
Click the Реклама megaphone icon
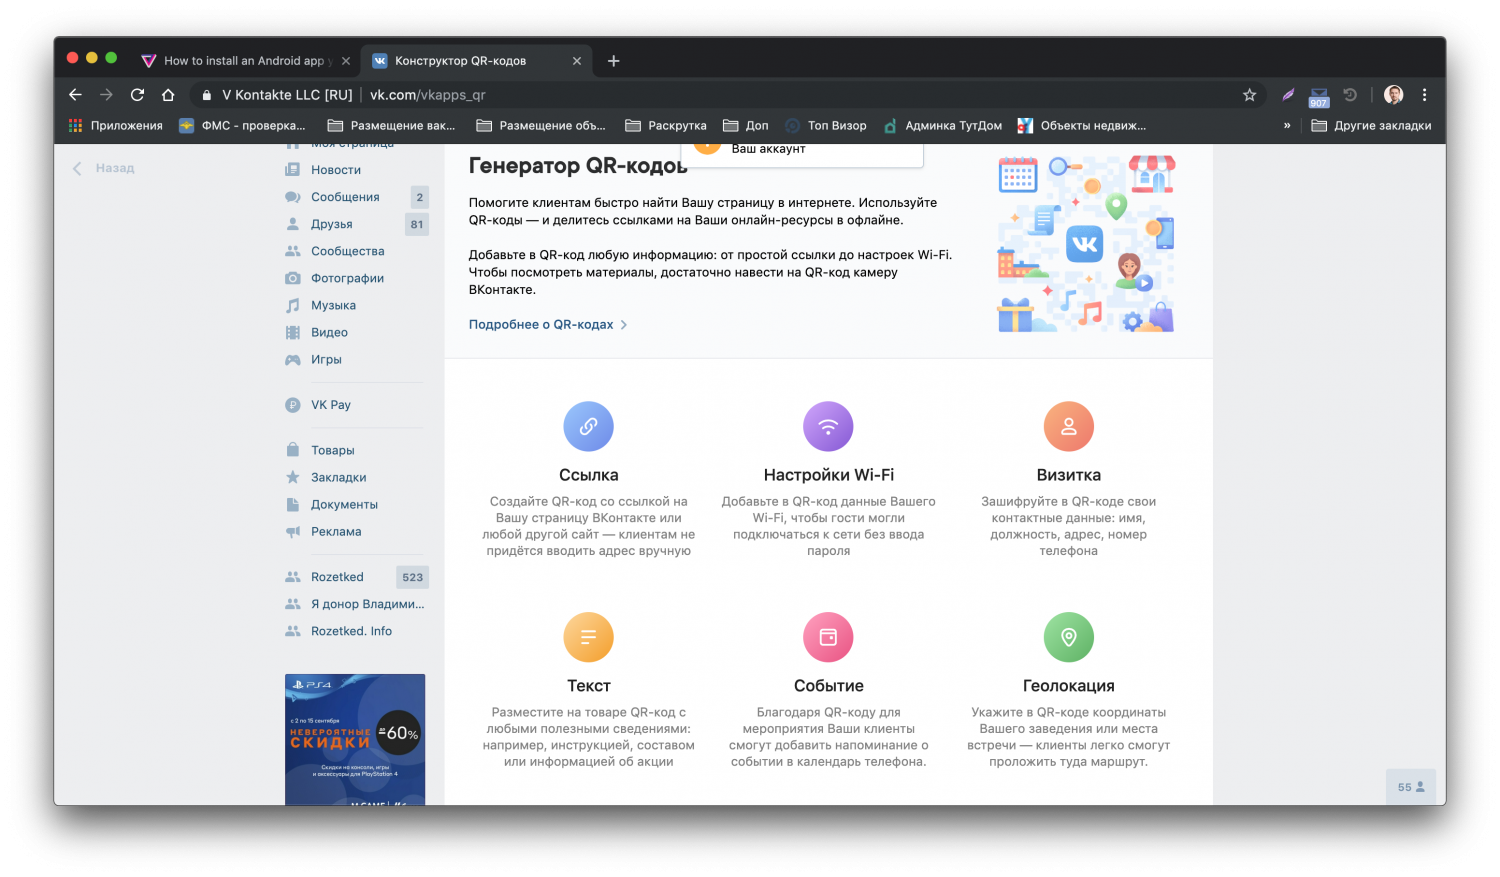(293, 532)
